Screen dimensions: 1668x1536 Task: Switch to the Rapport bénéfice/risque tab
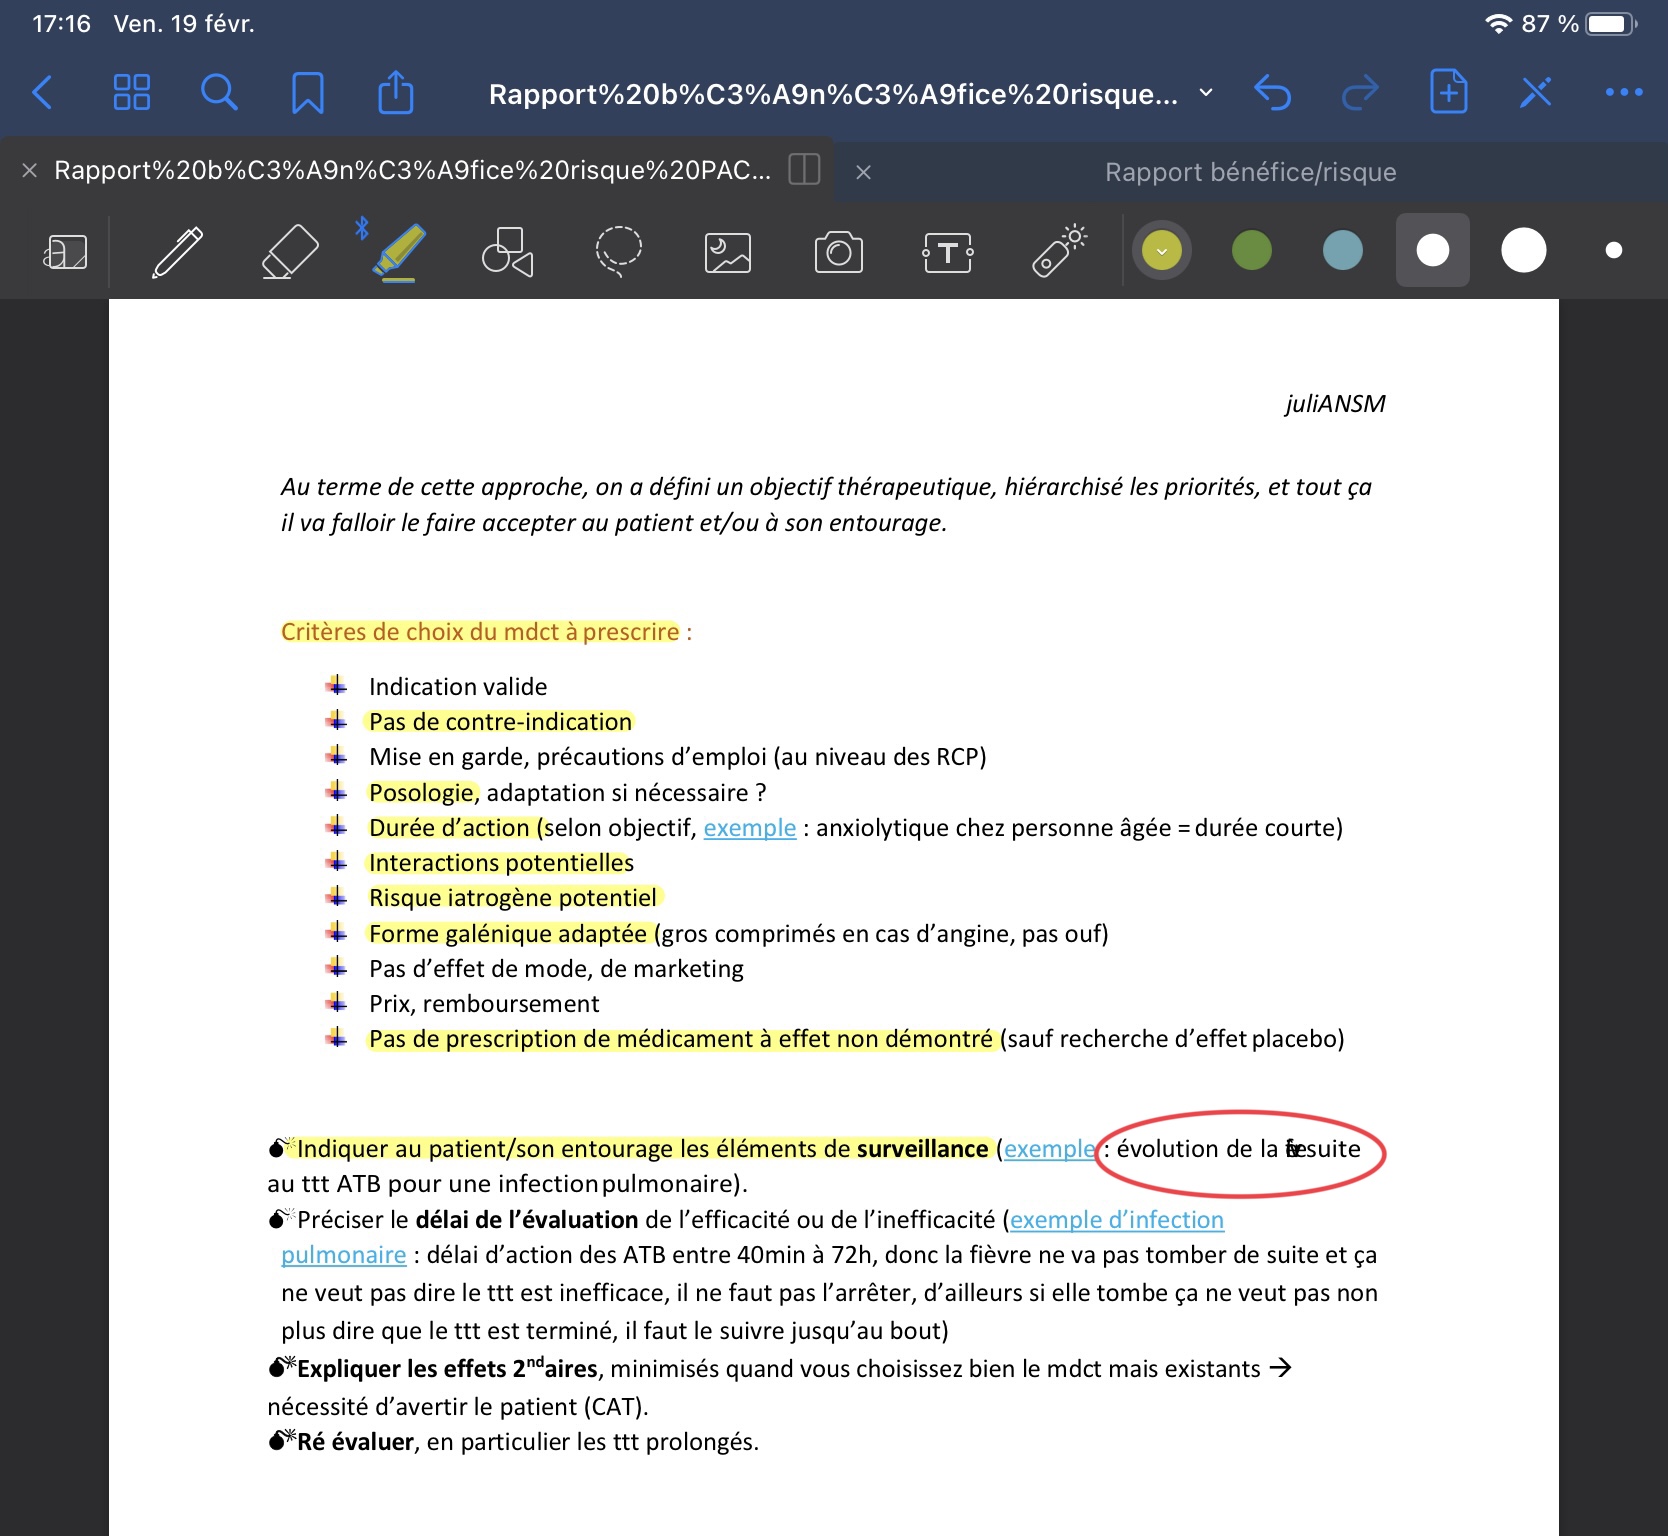[1250, 172]
